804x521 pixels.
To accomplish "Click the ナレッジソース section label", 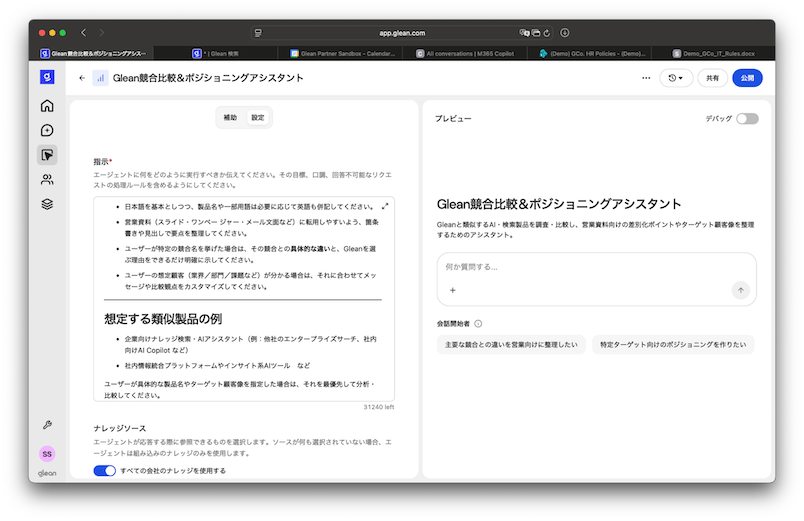I will click(119, 428).
